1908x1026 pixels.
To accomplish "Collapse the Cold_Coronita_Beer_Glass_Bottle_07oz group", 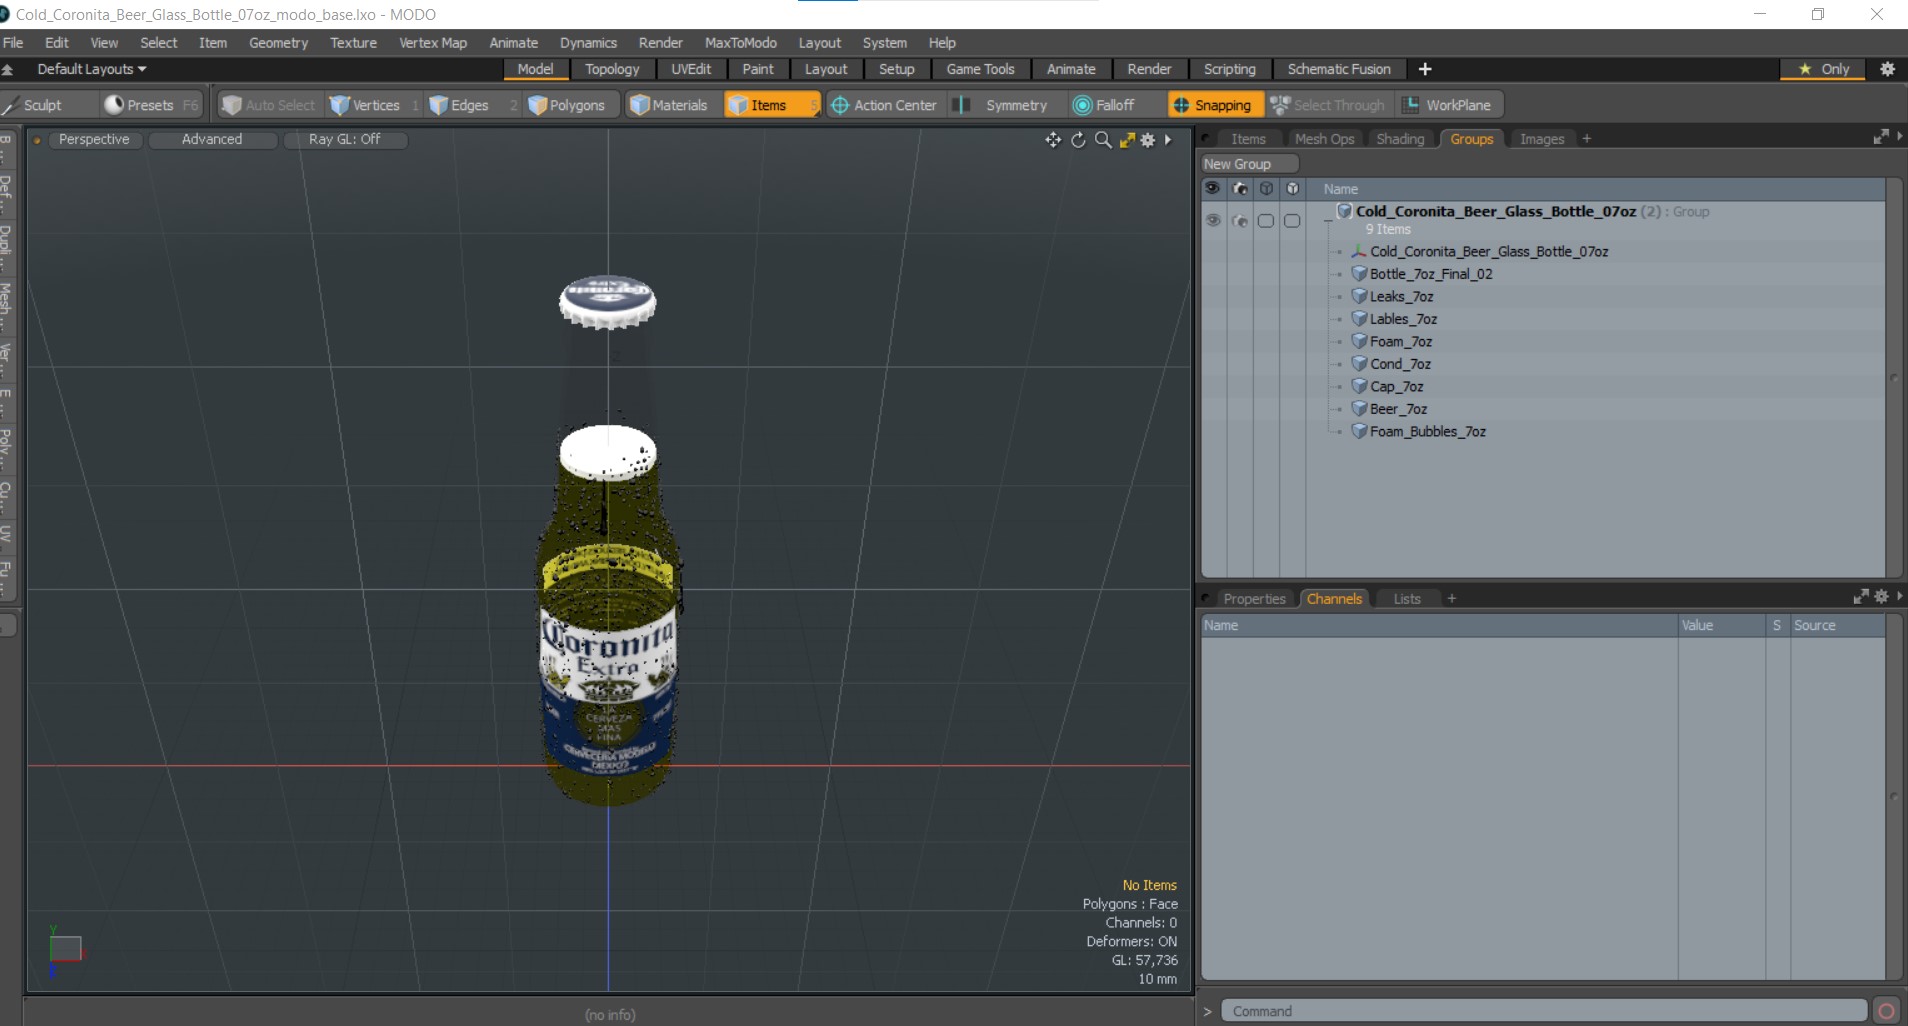I will 1328,218.
